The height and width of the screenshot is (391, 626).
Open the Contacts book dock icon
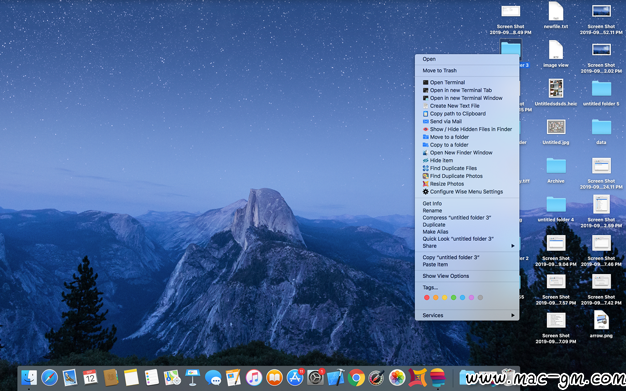click(111, 377)
